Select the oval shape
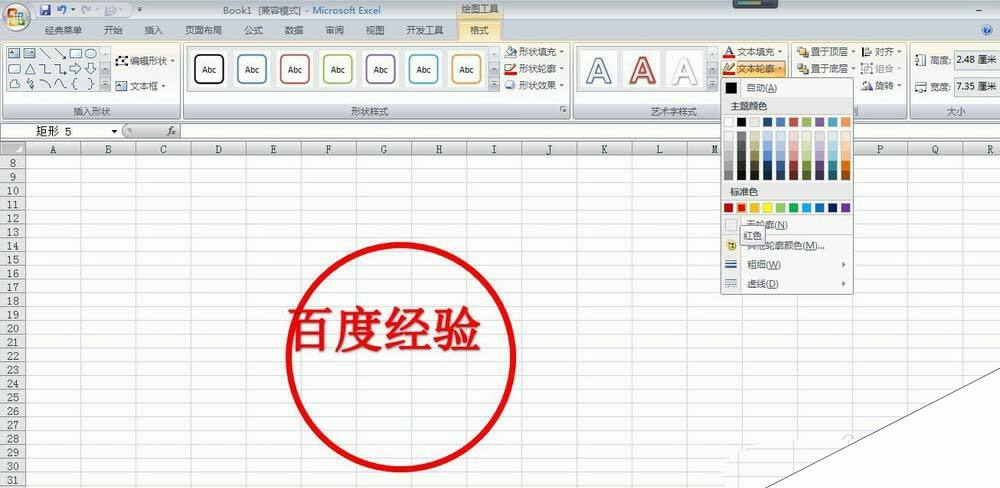Image resolution: width=1000 pixels, height=488 pixels. click(91, 53)
